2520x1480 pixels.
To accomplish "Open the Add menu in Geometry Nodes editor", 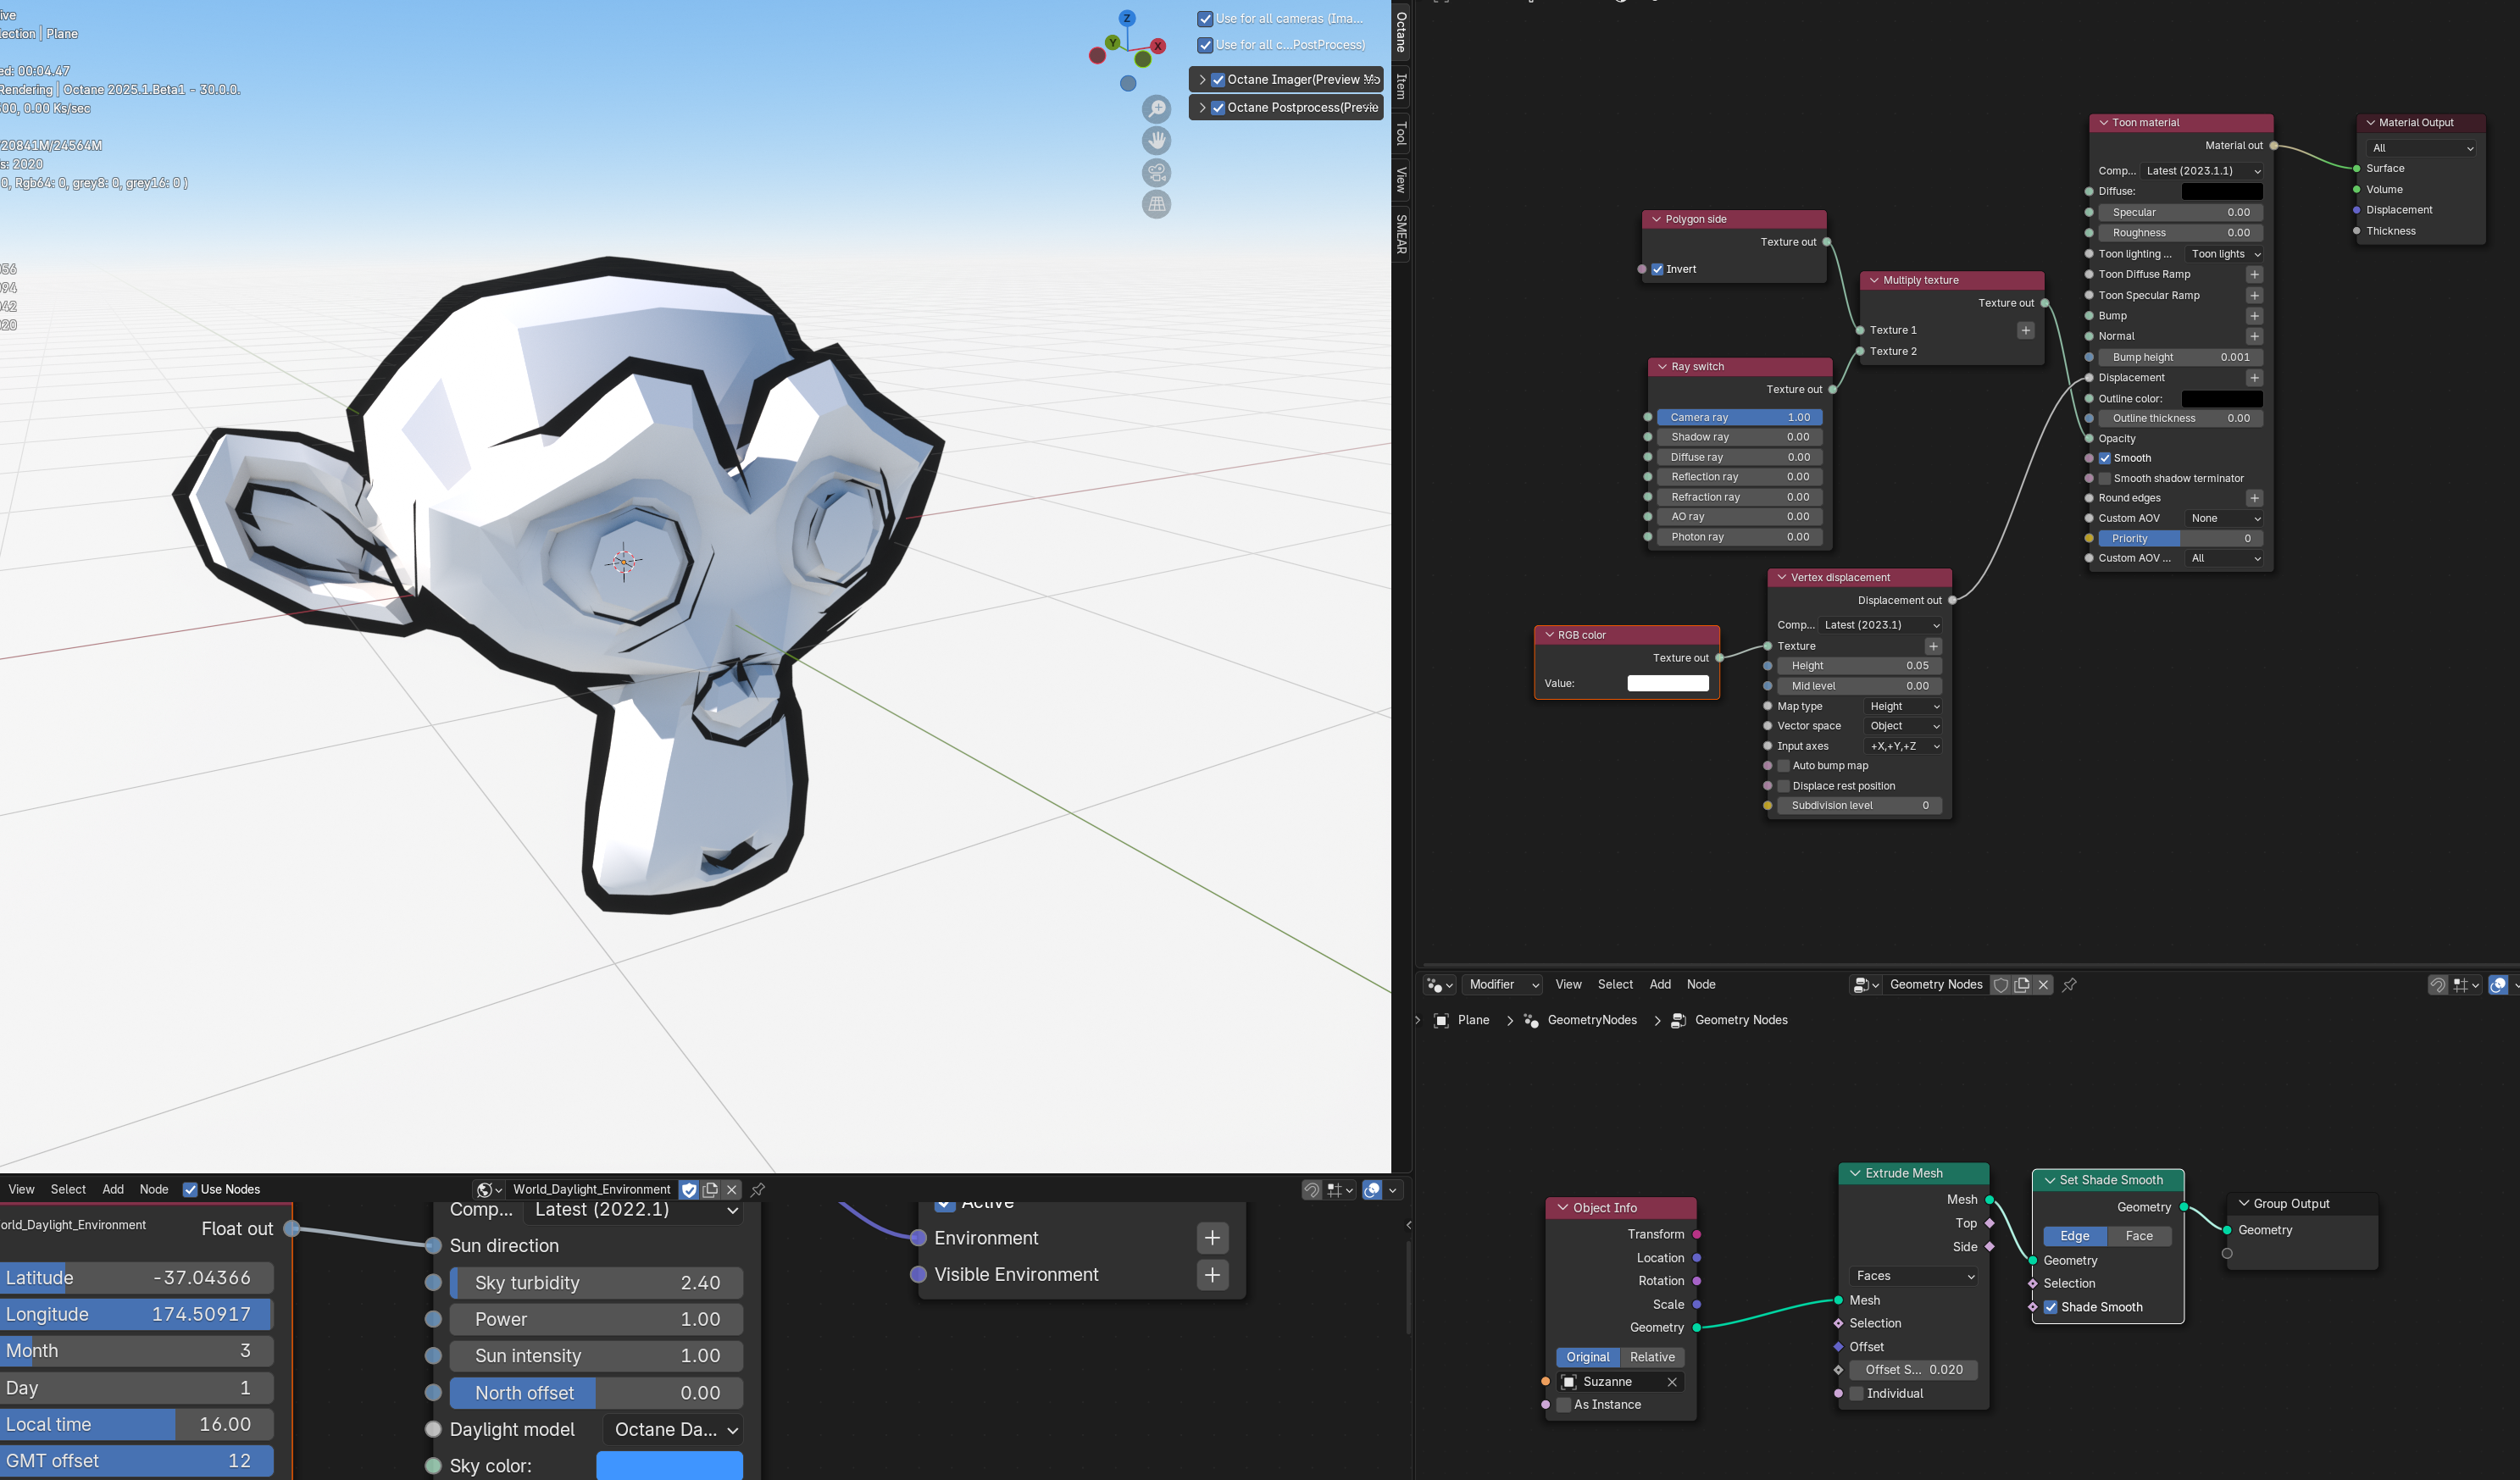I will point(1659,985).
